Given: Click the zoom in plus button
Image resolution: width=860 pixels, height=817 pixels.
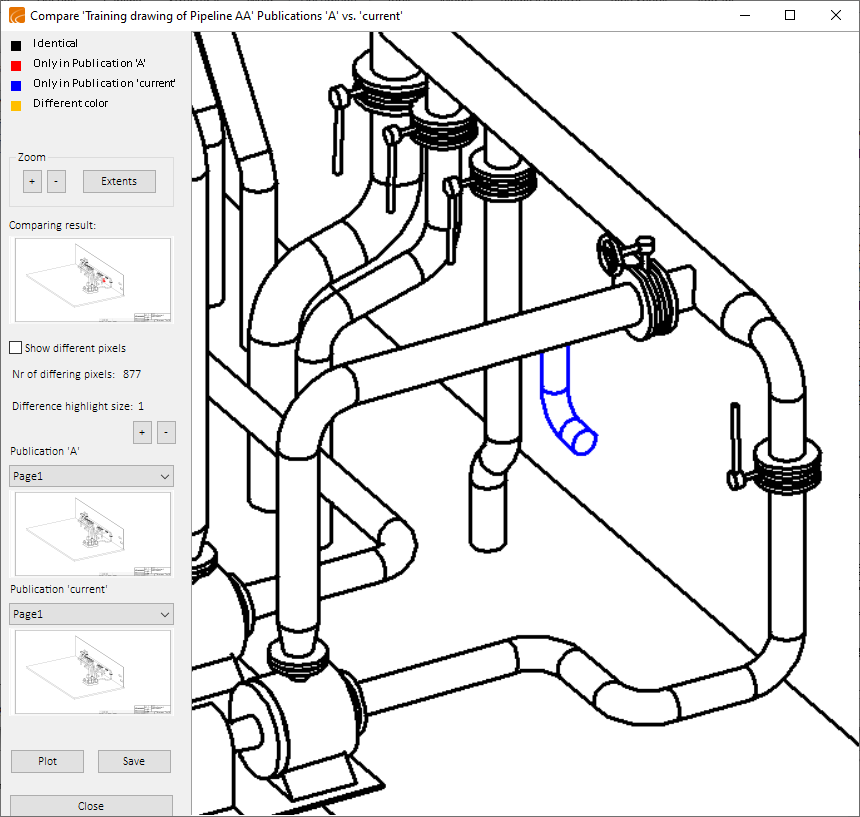Looking at the screenshot, I should click(32, 181).
